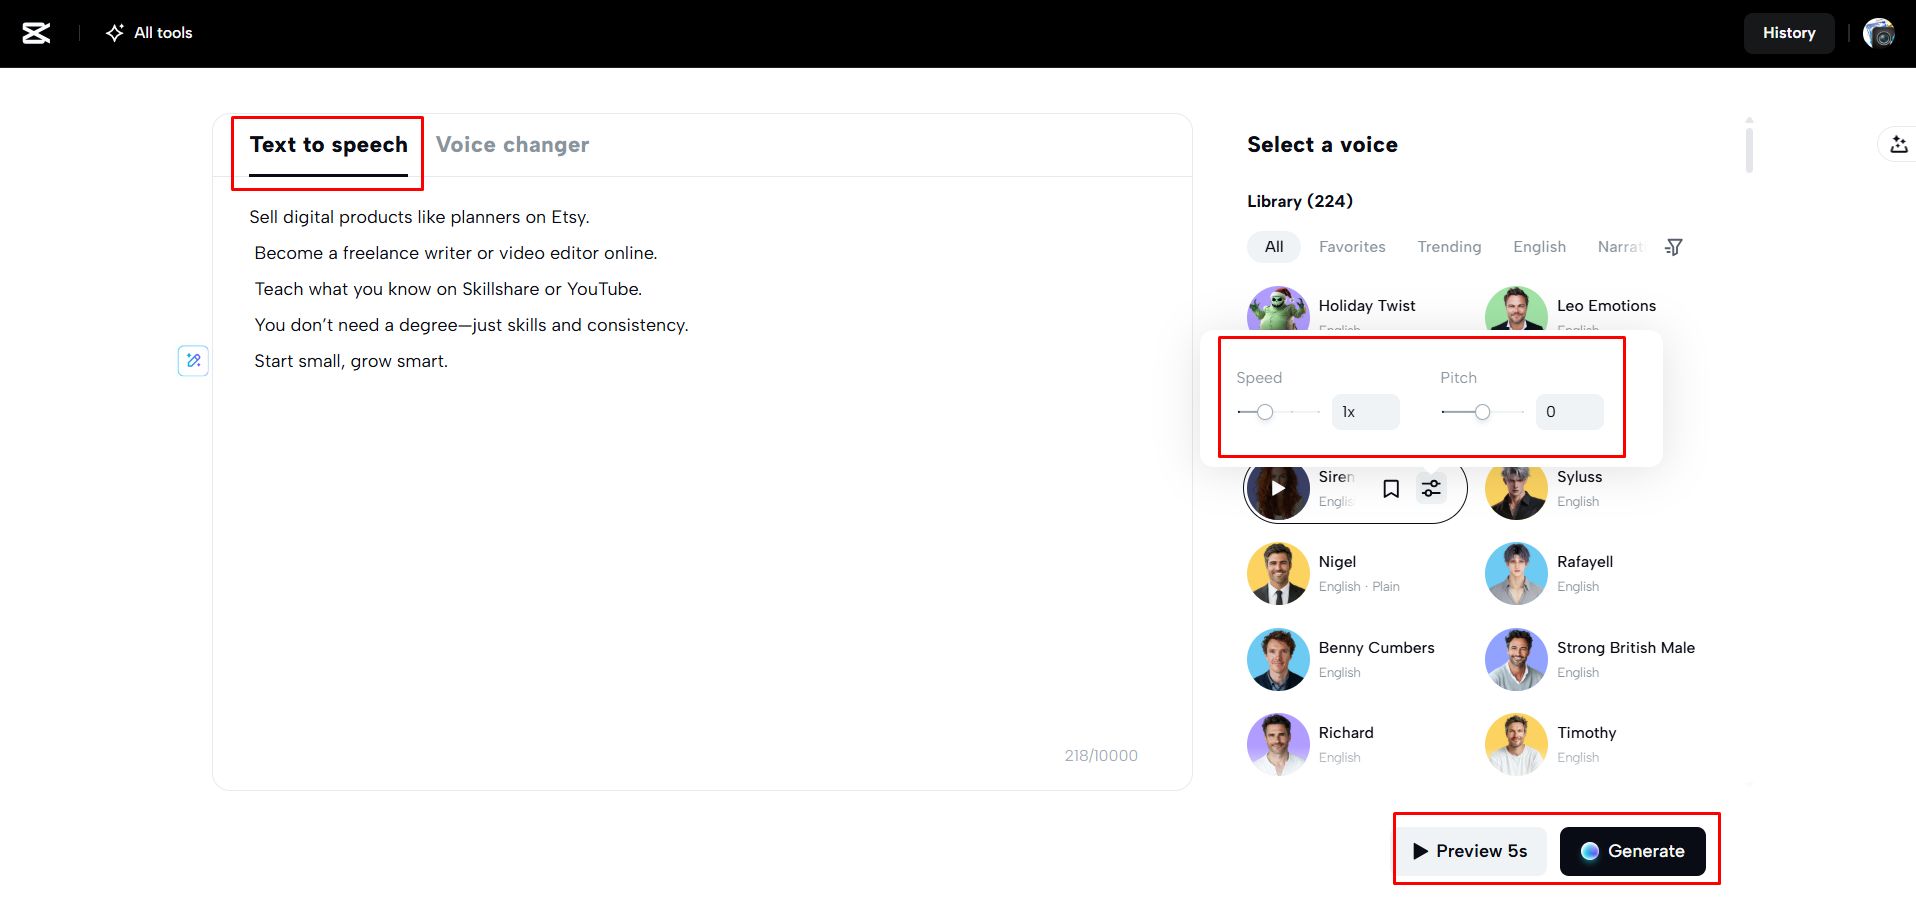Open the History panel
This screenshot has height=911, width=1916.
pos(1789,32)
